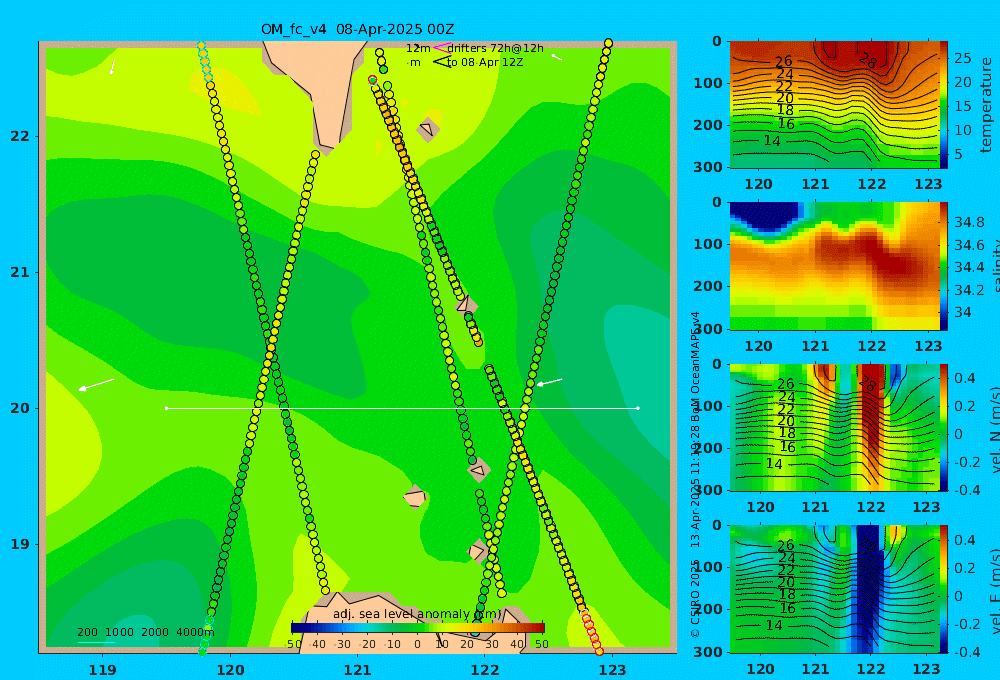Click the small white arrow in the map's top-left corner
This screenshot has height=680, width=1000.
[112, 67]
